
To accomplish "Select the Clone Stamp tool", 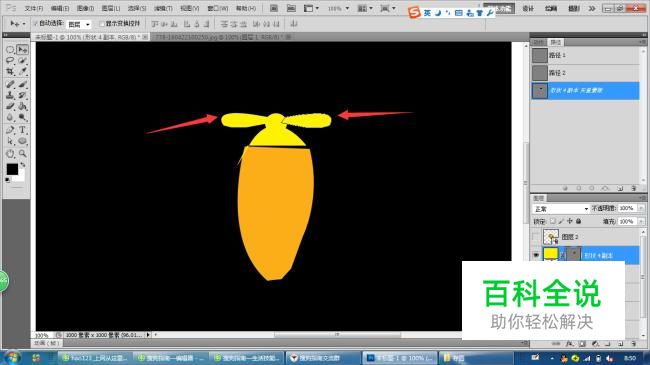I will [x=10, y=95].
